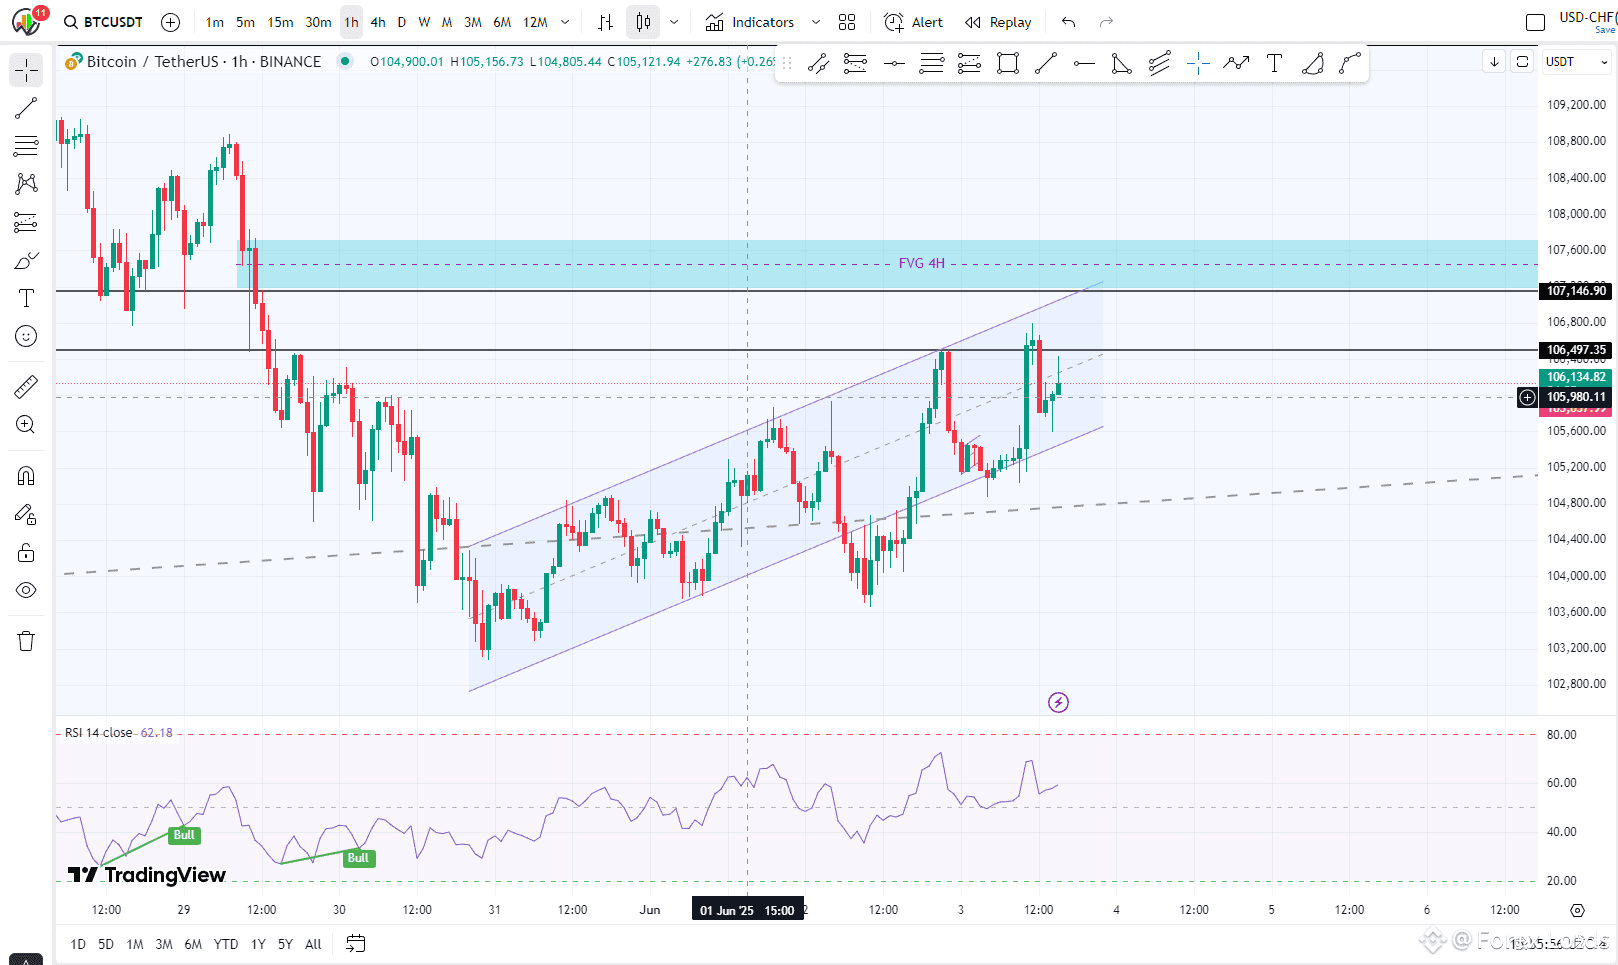Viewport: 1618px width, 965px height.
Task: Switch to the 5m timeframe
Action: pos(245,22)
